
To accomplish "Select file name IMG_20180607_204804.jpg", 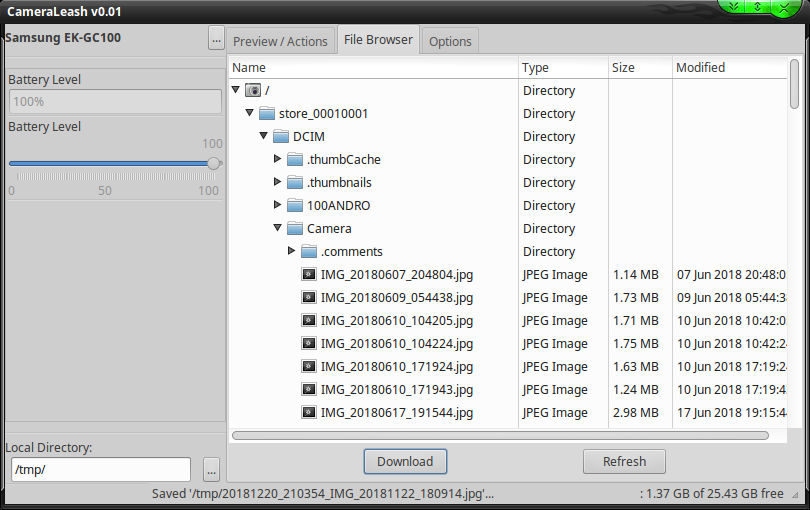I will [397, 274].
